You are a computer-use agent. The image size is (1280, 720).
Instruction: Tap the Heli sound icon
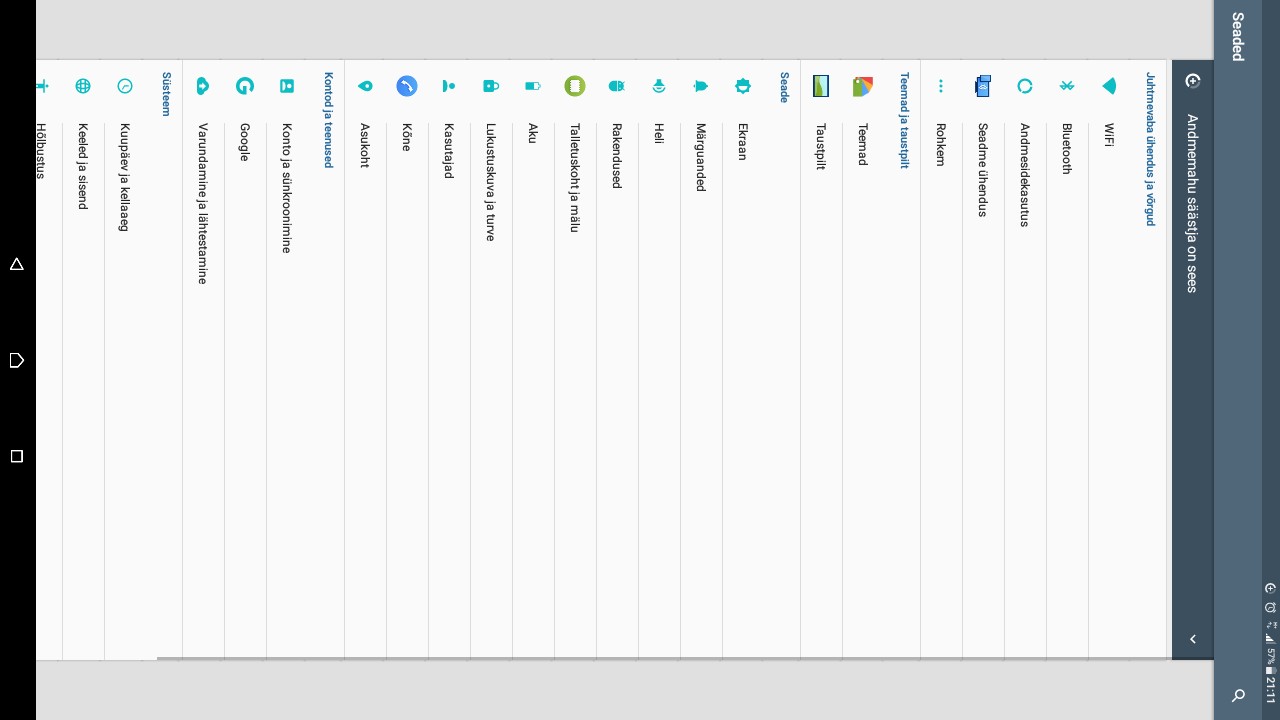659,86
